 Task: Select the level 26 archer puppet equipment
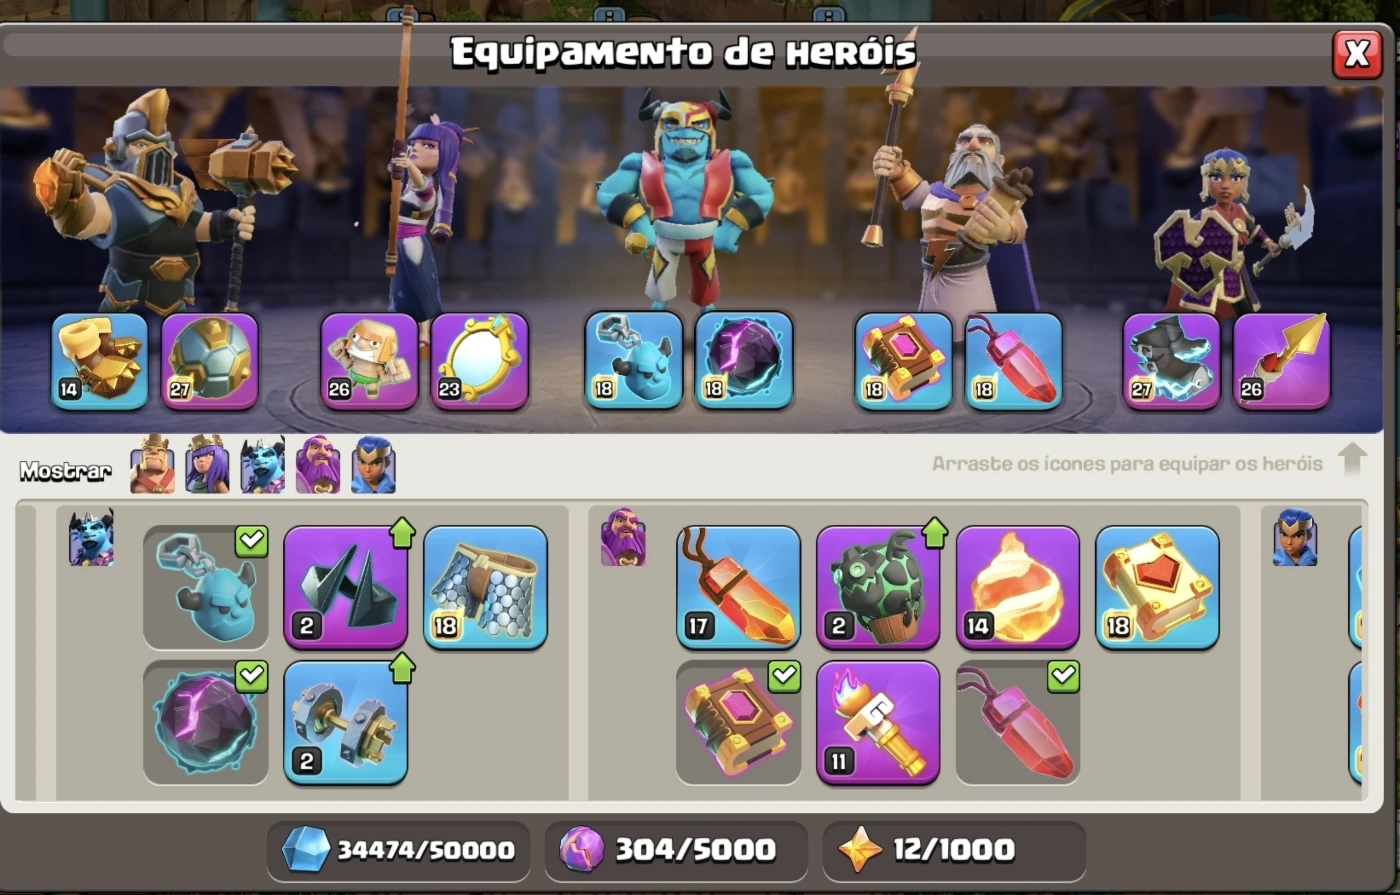pyautogui.click(x=369, y=361)
